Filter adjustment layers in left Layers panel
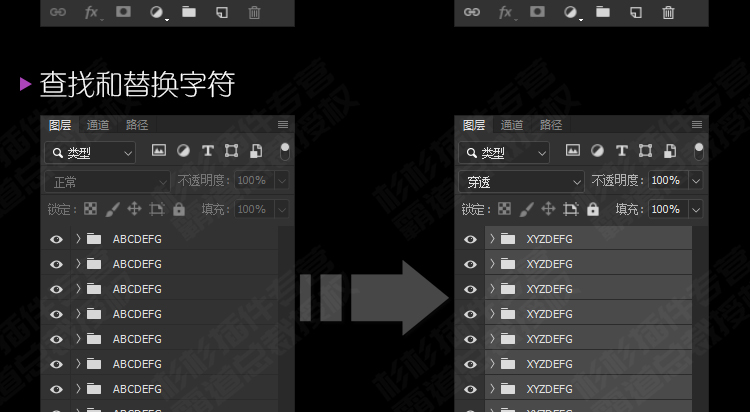 pyautogui.click(x=183, y=151)
